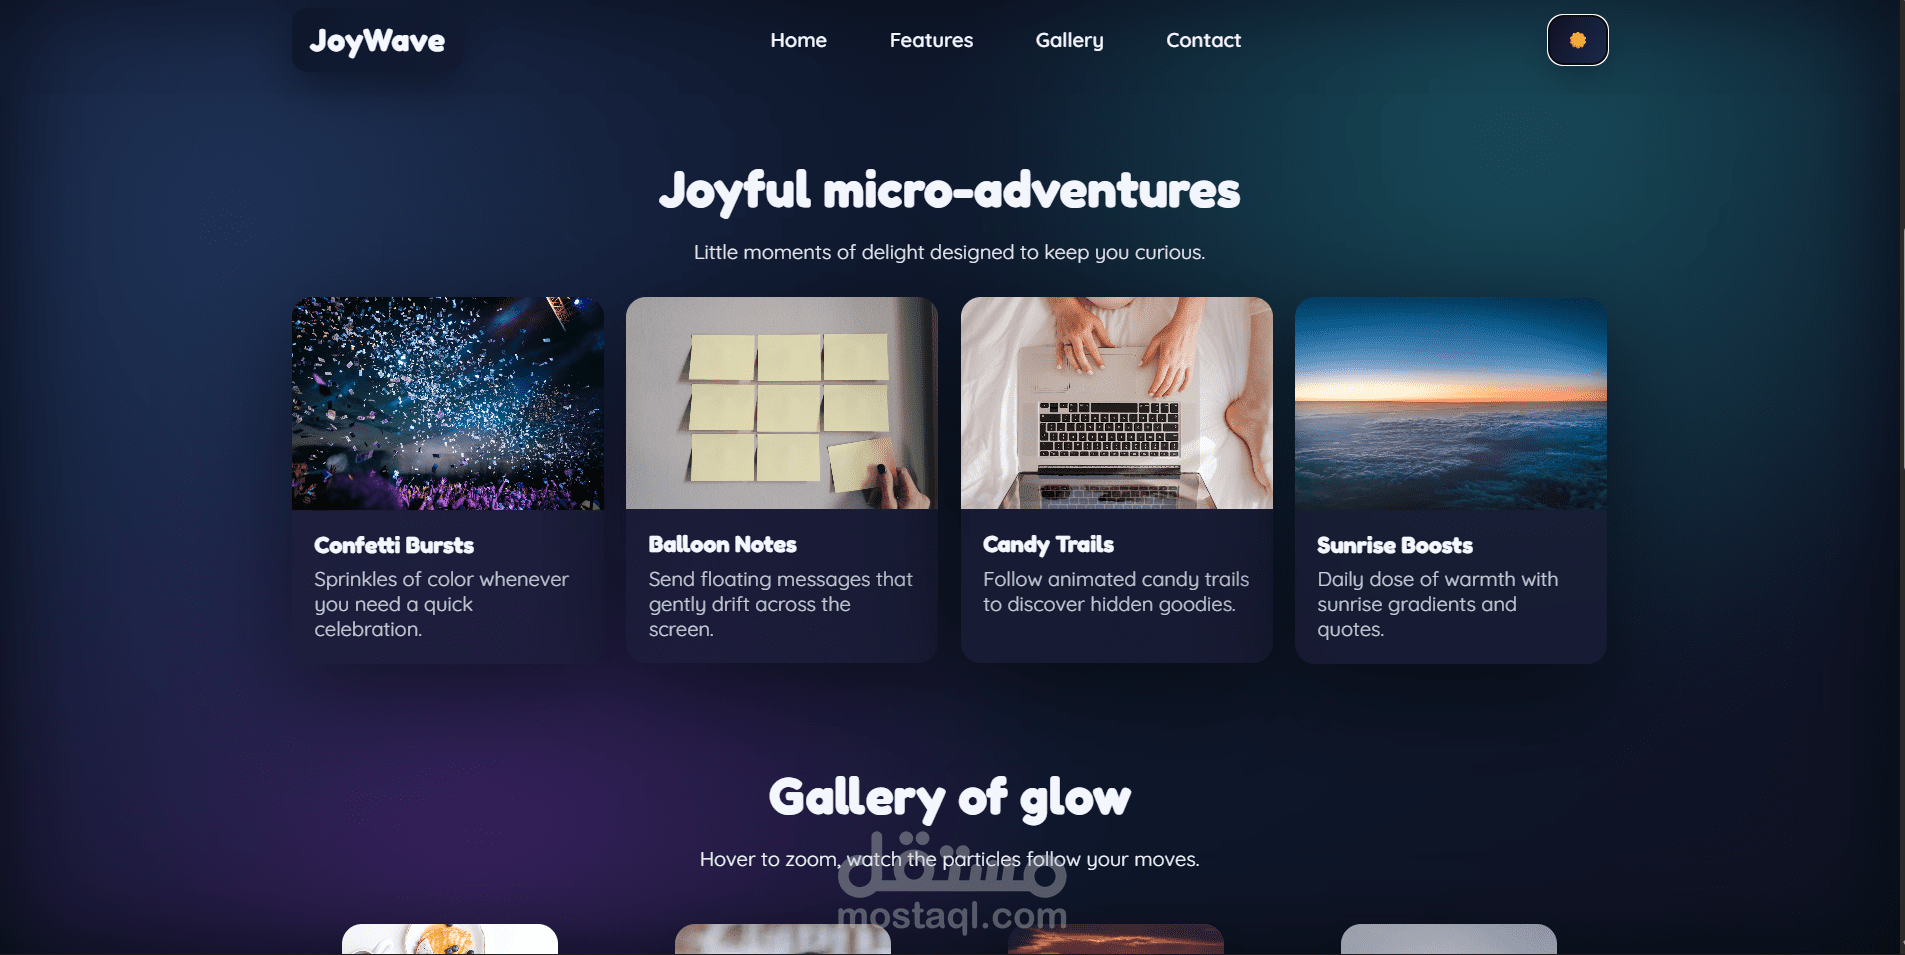Click the JoyWave logo

(377, 41)
